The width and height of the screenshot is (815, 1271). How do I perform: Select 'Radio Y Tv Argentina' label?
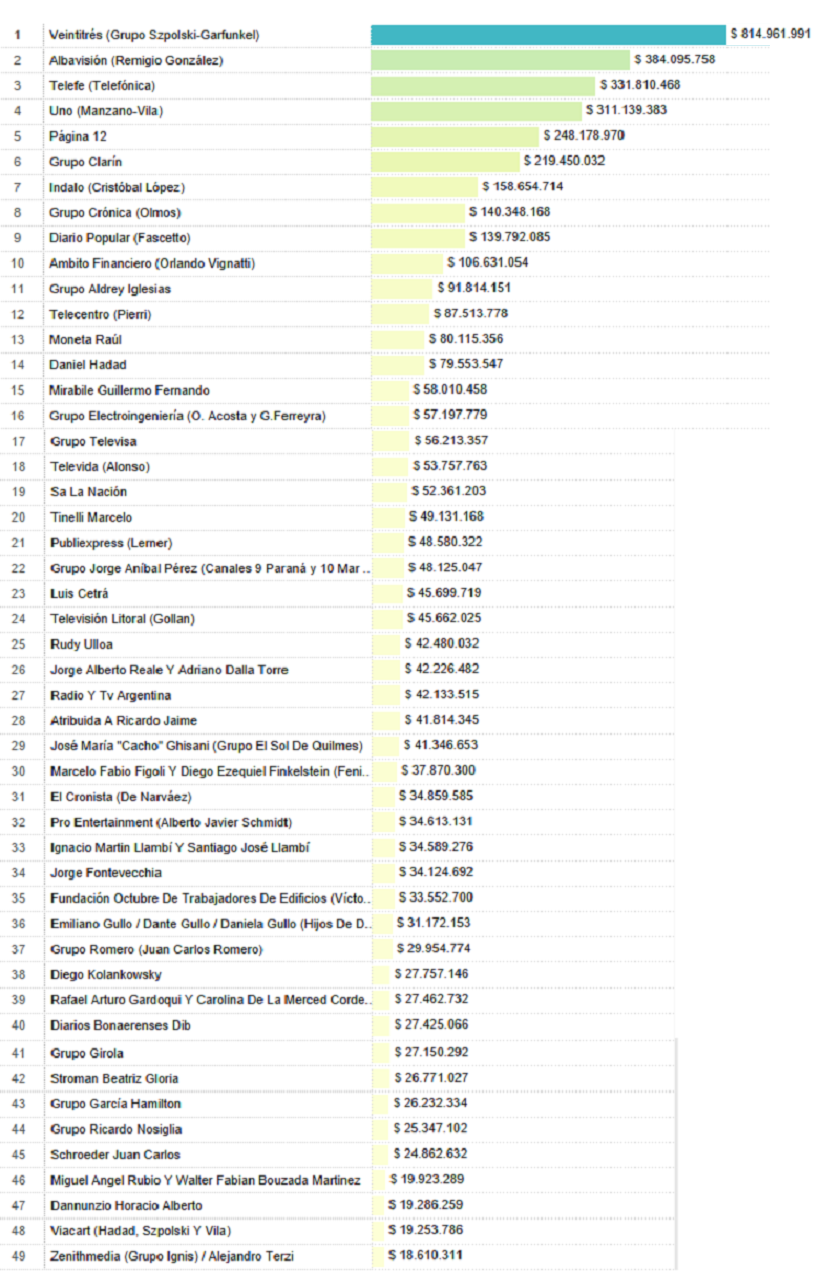[111, 696]
